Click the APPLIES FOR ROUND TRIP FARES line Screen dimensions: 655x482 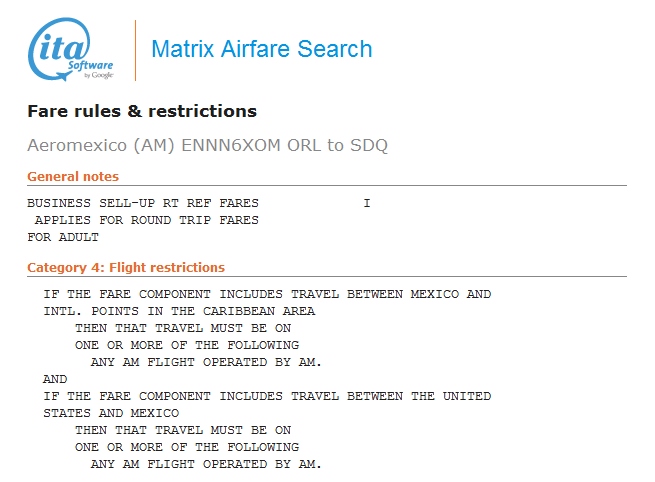pos(147,220)
